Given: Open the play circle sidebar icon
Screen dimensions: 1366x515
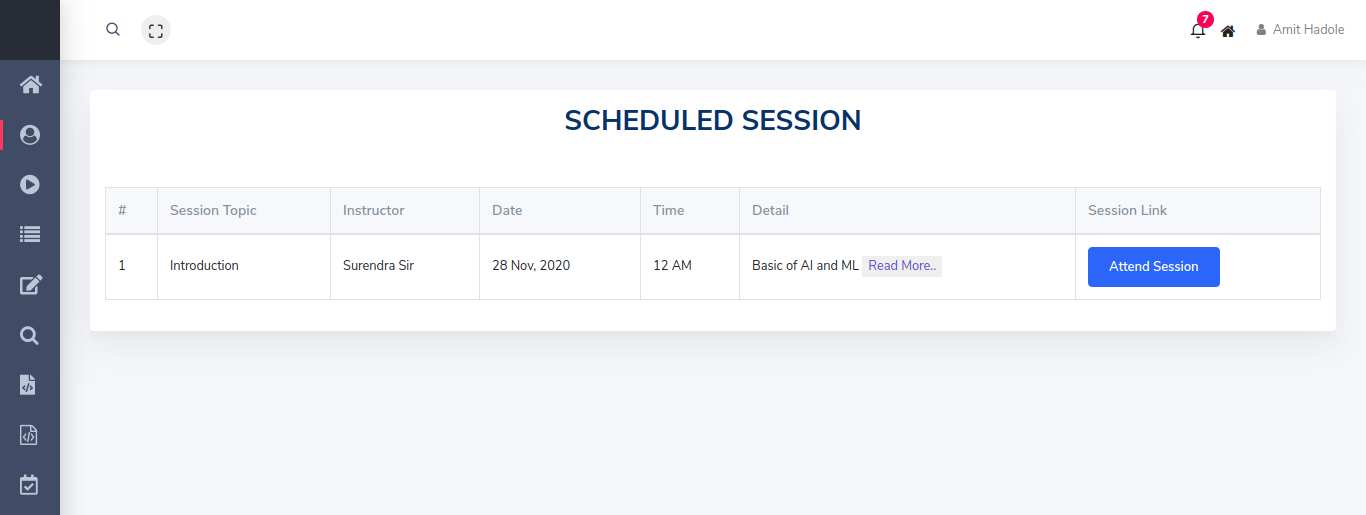Looking at the screenshot, I should tap(30, 185).
